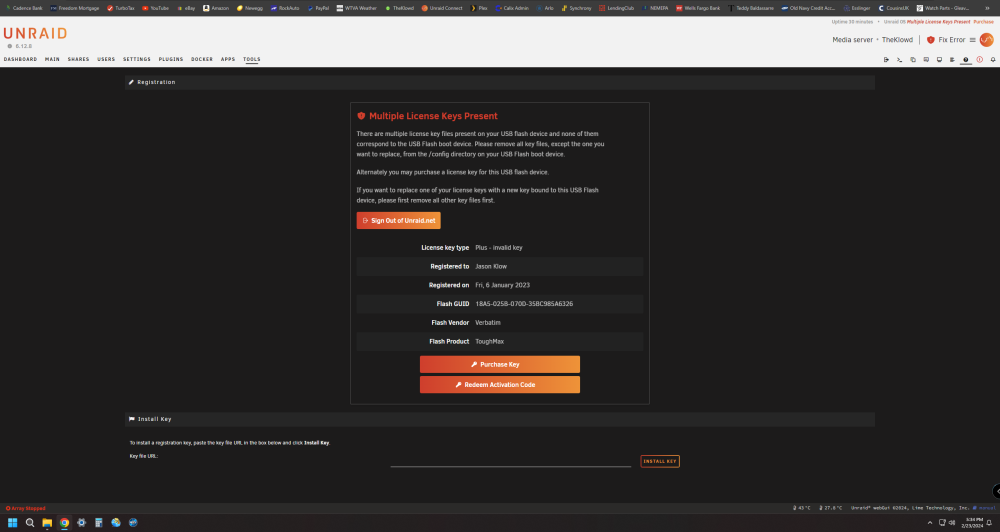Click the logout icon in the top-right toolbar
The height and width of the screenshot is (532, 1000).
[886, 59]
